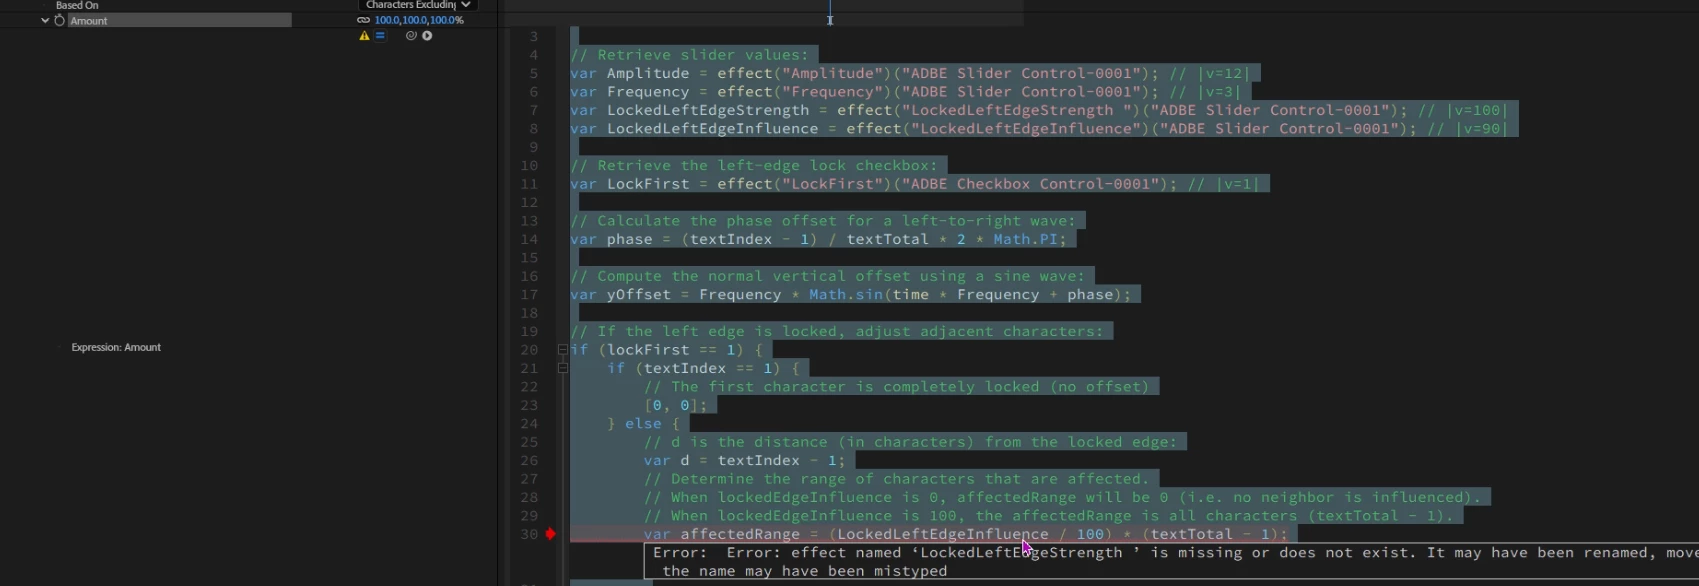
Task: Click the Based On property label
Action: click(x=77, y=5)
